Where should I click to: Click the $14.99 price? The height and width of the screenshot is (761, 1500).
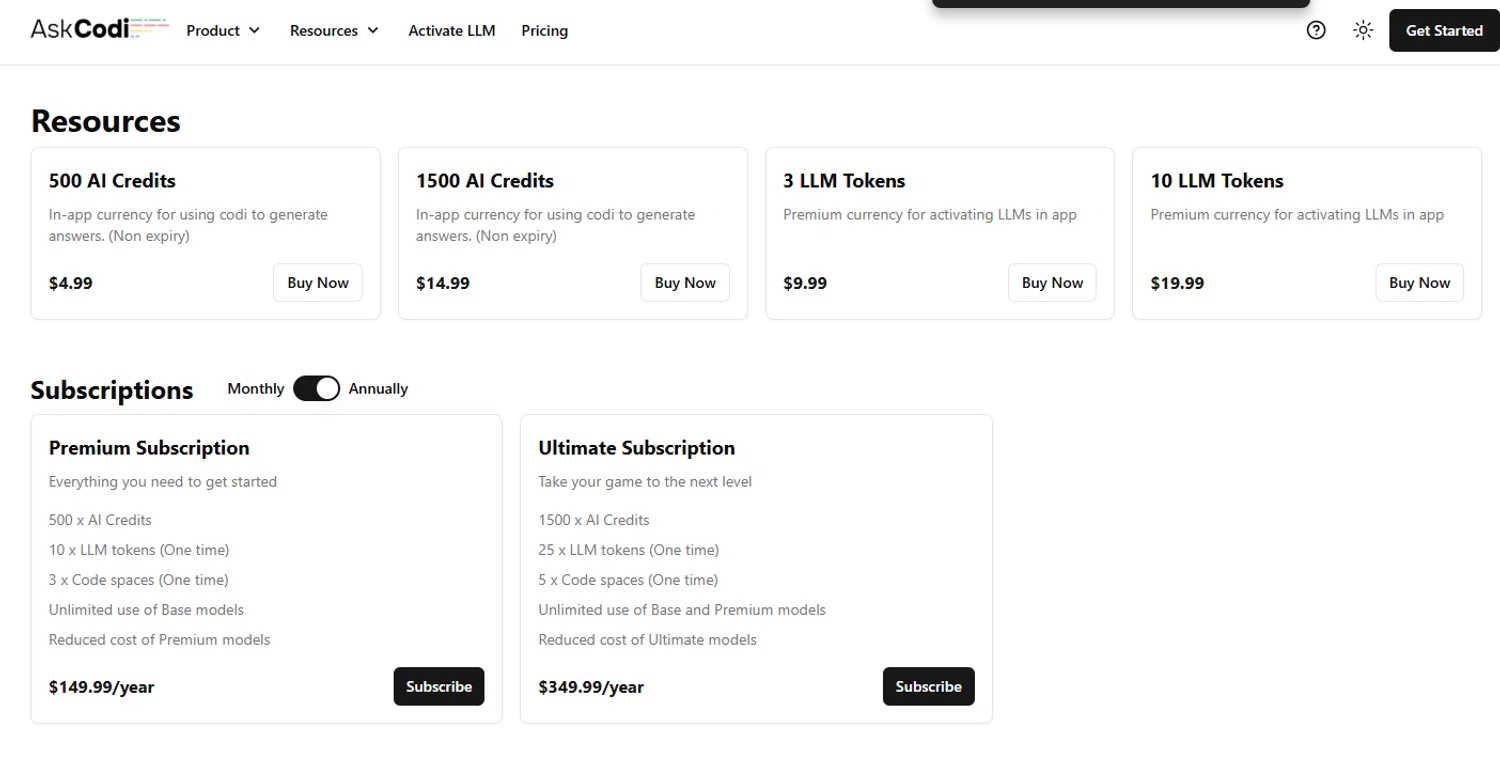point(443,283)
